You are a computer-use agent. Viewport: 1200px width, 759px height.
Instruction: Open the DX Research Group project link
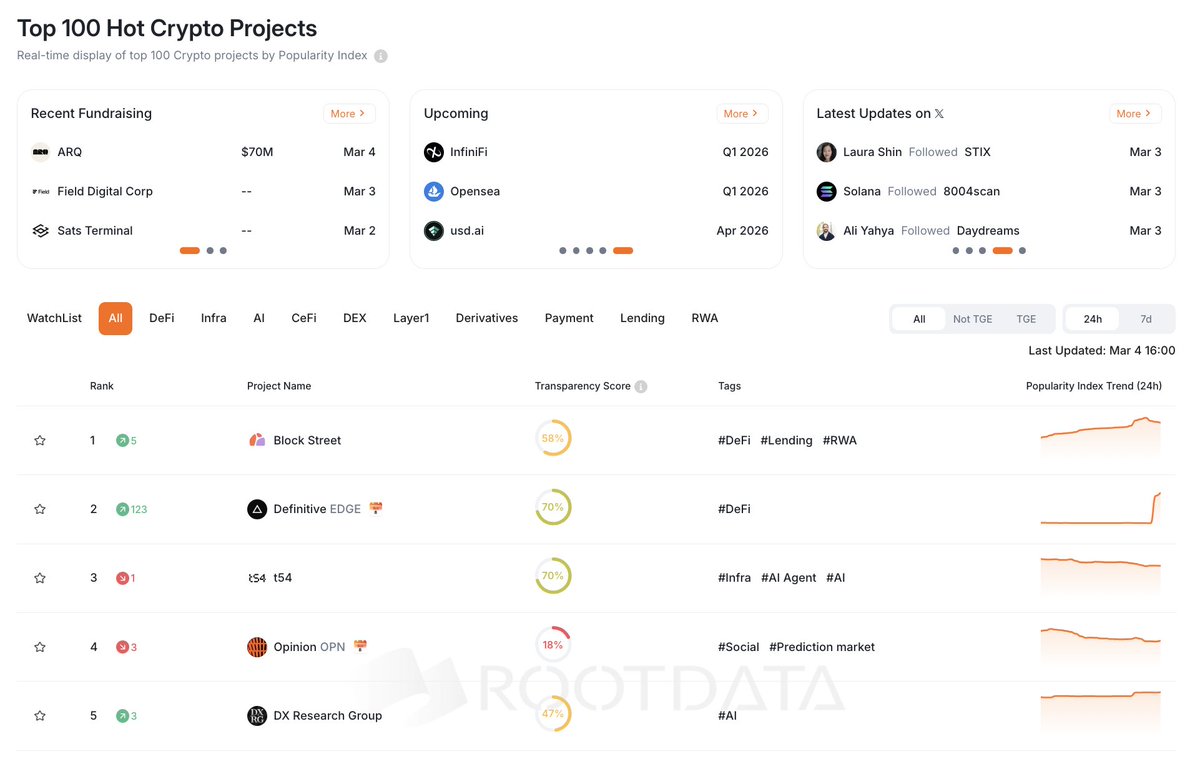point(328,716)
